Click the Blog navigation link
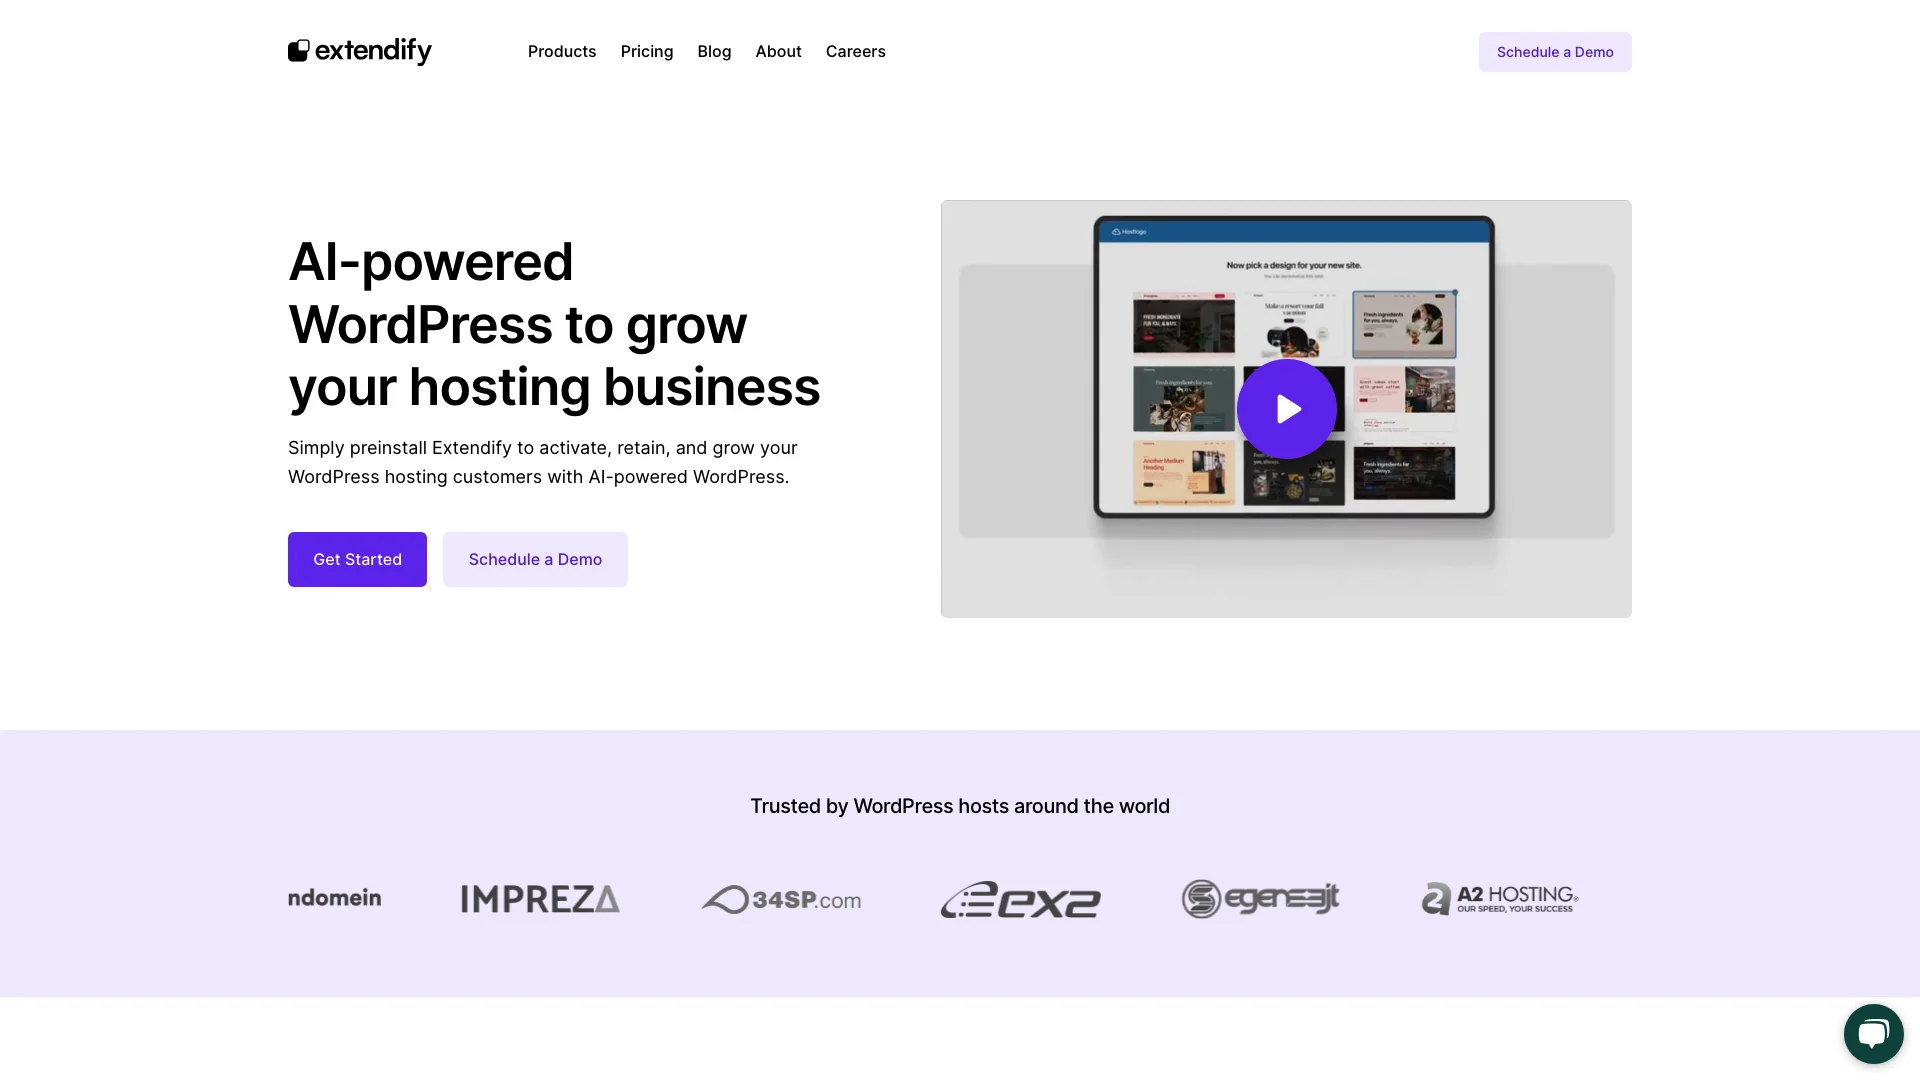This screenshot has height=1080, width=1920. tap(715, 51)
